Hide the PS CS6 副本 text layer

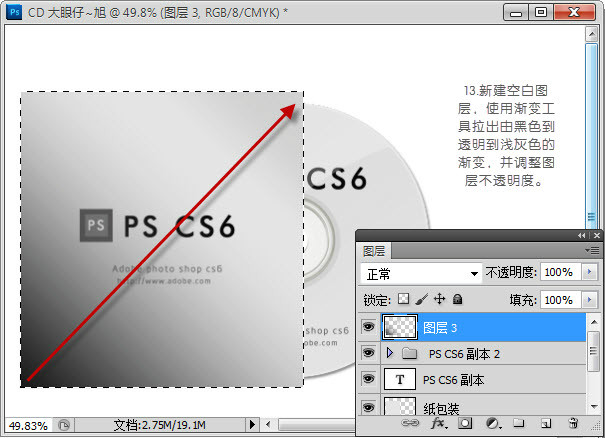coord(368,380)
